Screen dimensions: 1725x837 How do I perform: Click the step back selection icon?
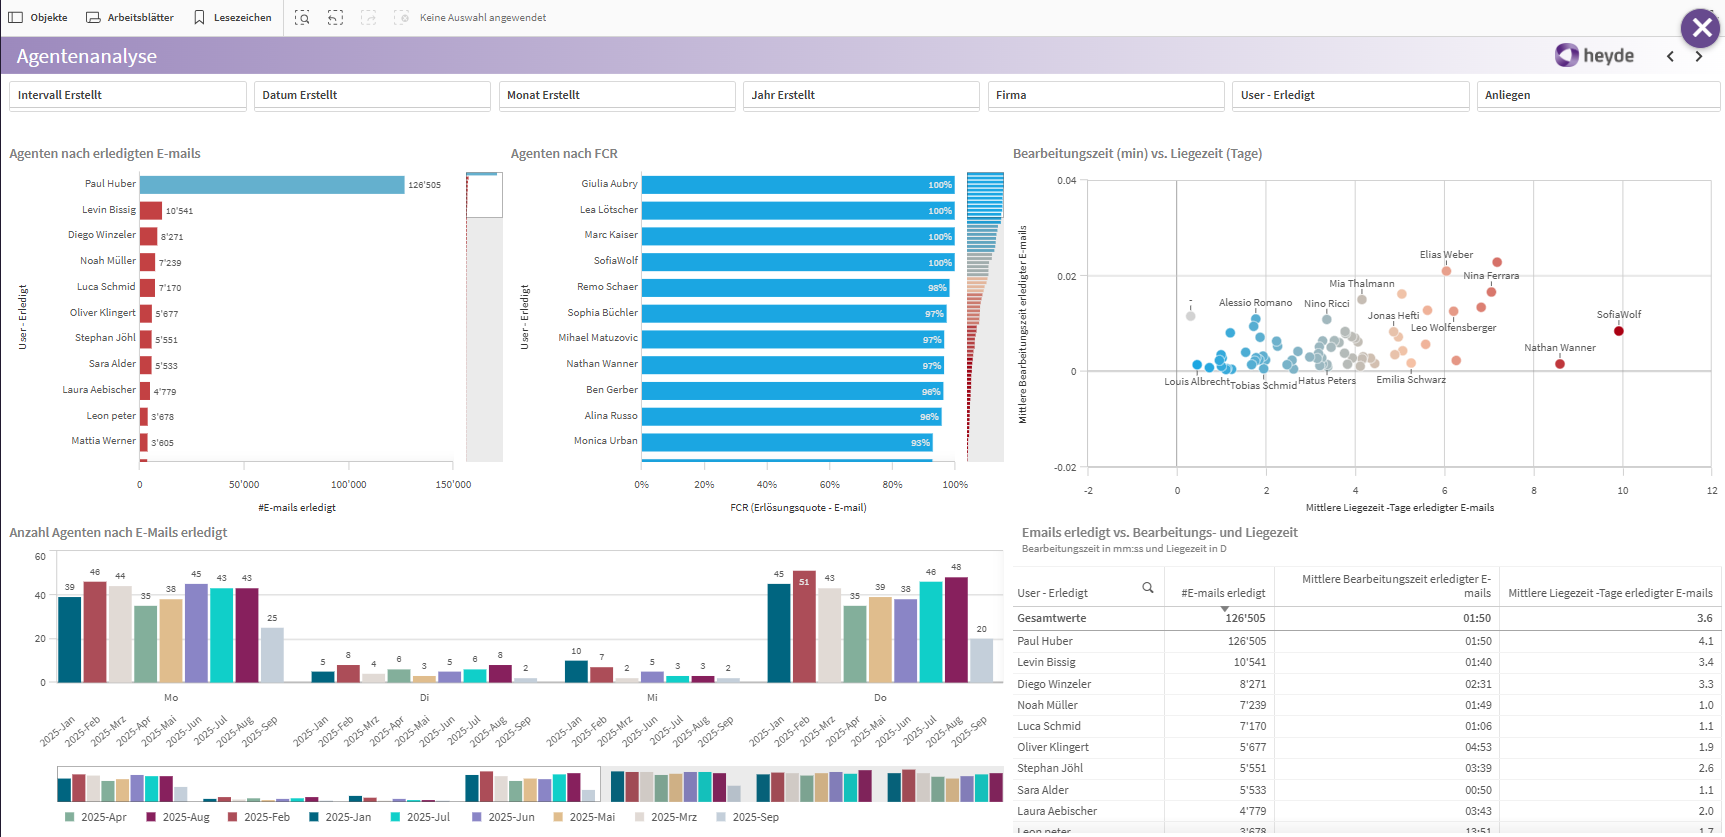tap(335, 18)
